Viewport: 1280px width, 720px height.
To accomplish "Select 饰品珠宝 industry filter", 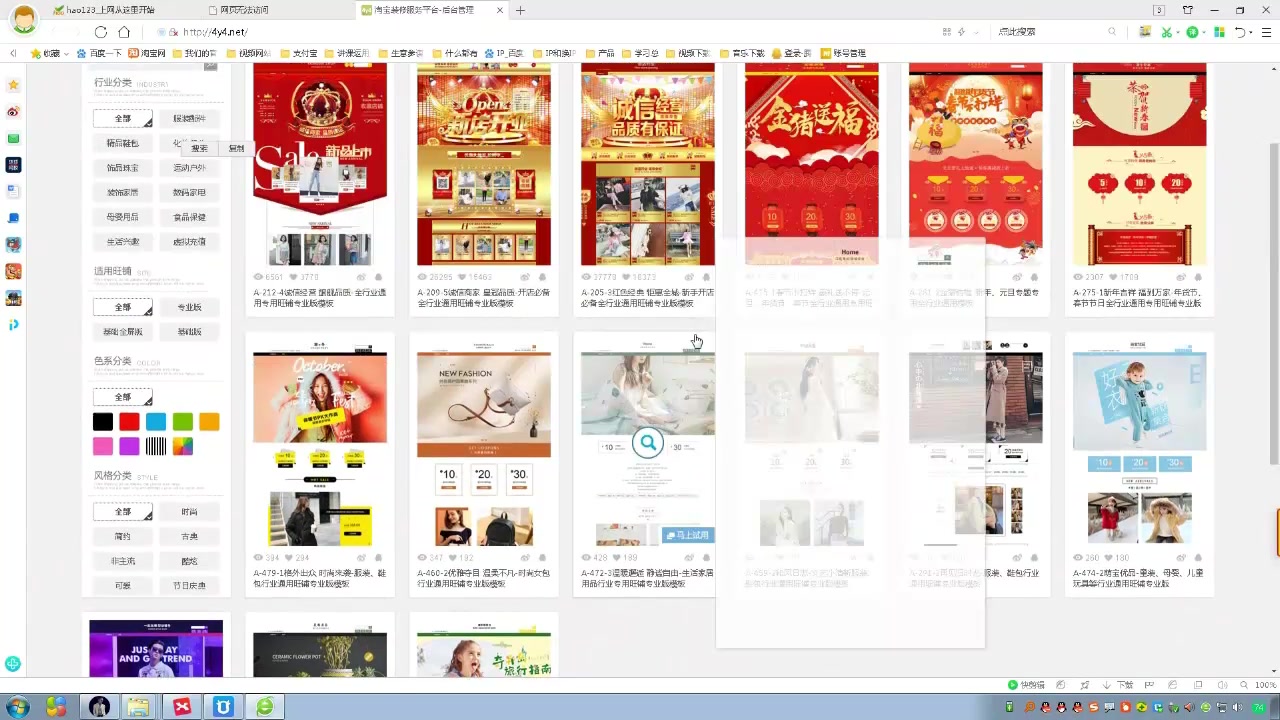I will pos(122,167).
